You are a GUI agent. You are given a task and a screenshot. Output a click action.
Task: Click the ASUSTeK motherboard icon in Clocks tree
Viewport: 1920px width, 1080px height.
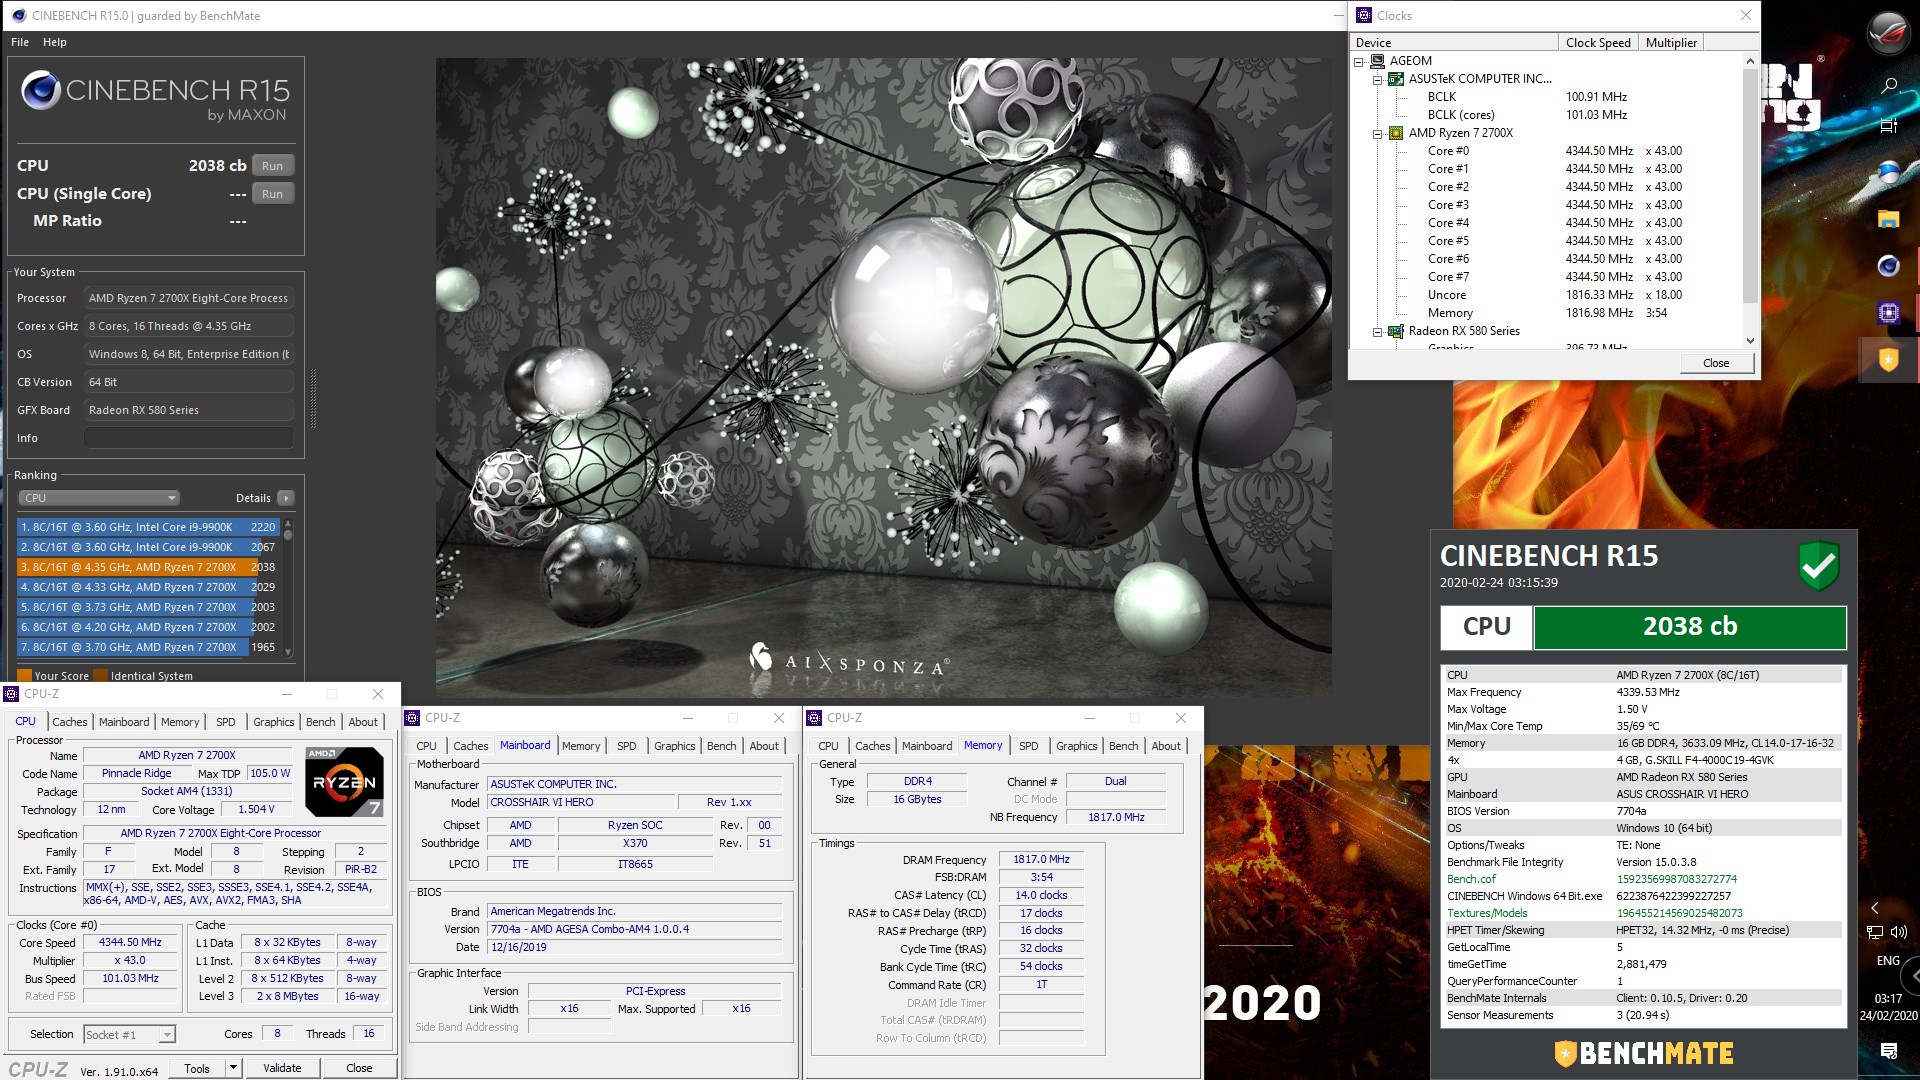click(1396, 79)
